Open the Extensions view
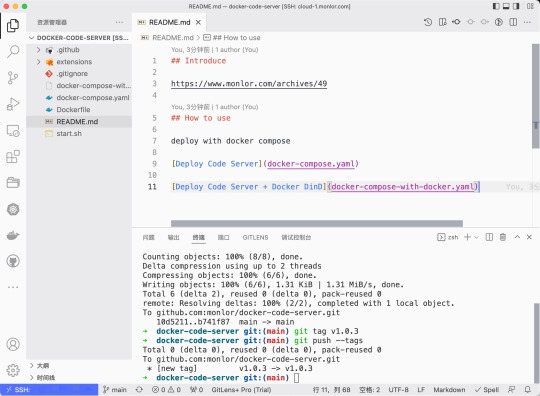540x396 pixels. tap(13, 157)
